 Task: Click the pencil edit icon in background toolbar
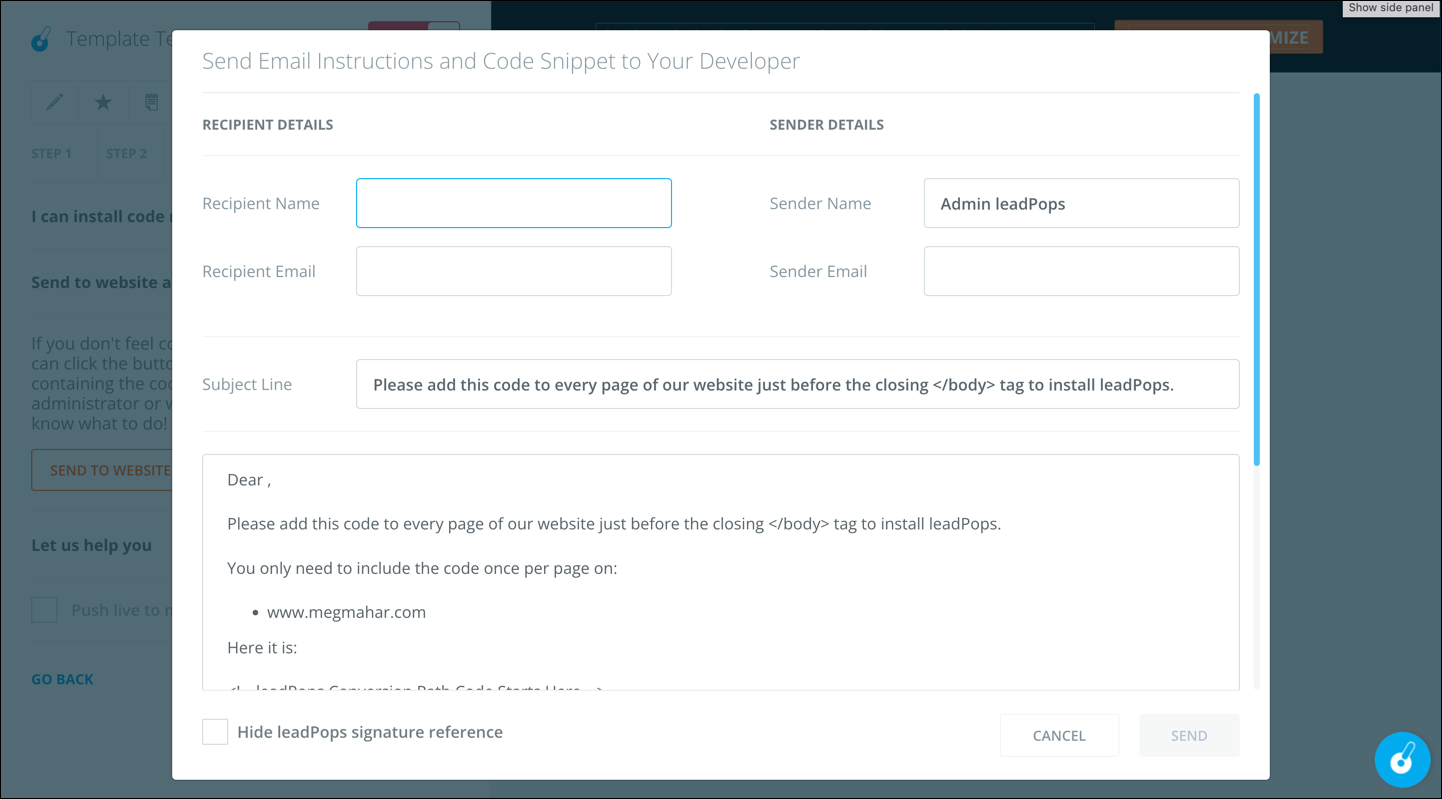(x=54, y=102)
